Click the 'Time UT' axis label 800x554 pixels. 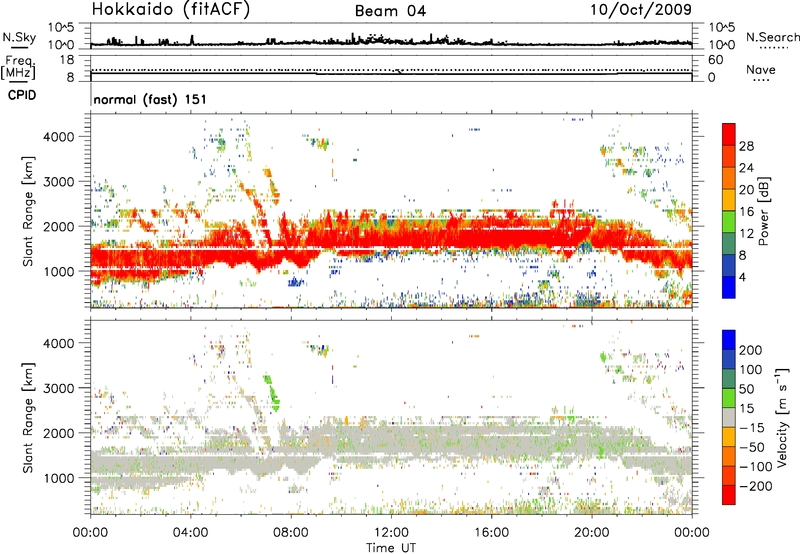coord(391,548)
